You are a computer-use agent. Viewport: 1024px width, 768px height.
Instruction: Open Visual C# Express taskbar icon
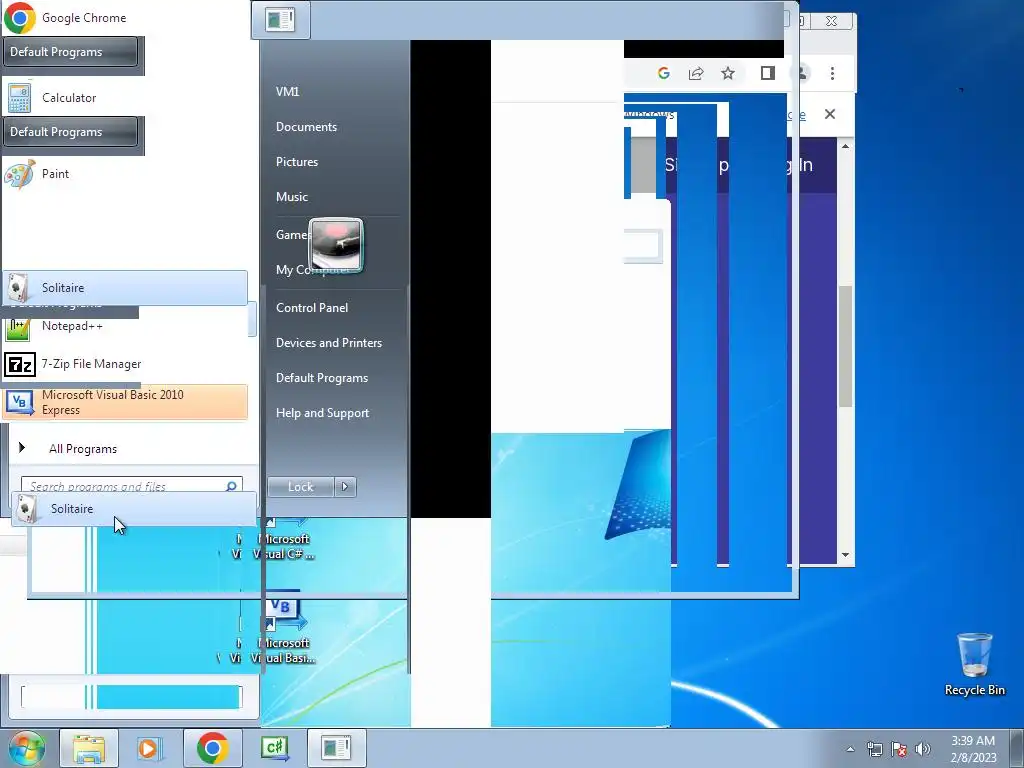click(274, 748)
